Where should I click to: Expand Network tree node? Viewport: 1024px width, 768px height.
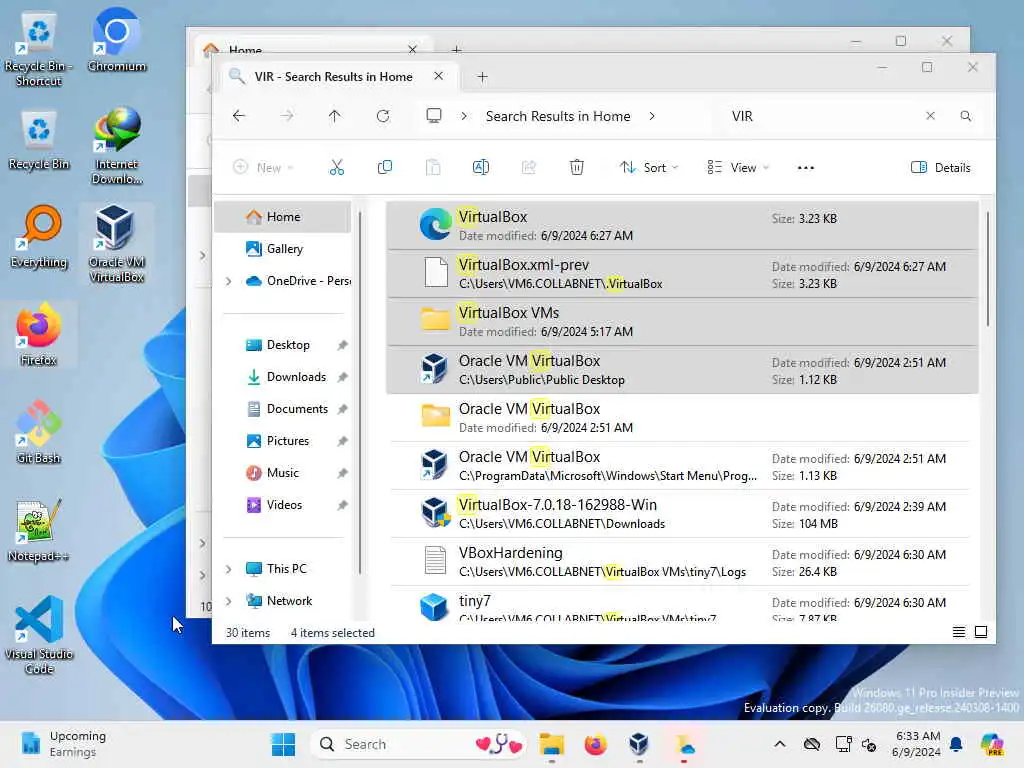pyautogui.click(x=229, y=601)
